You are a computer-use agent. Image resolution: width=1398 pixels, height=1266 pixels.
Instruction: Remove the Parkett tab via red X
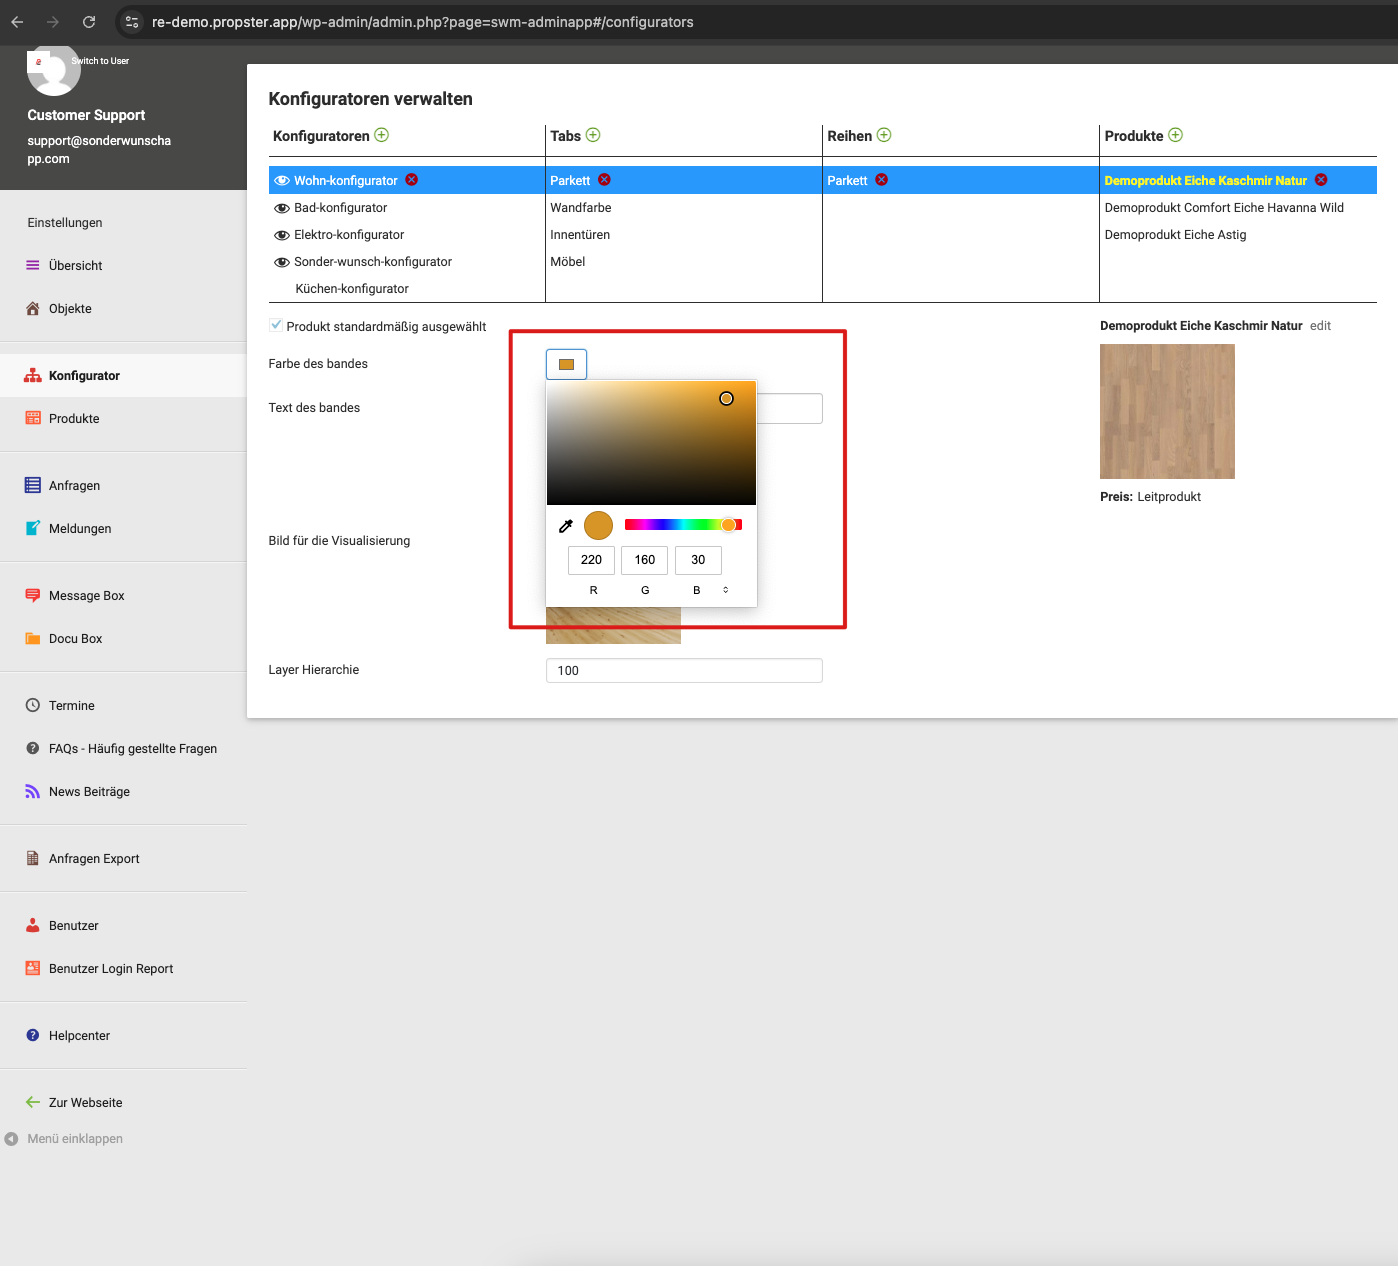tap(604, 180)
